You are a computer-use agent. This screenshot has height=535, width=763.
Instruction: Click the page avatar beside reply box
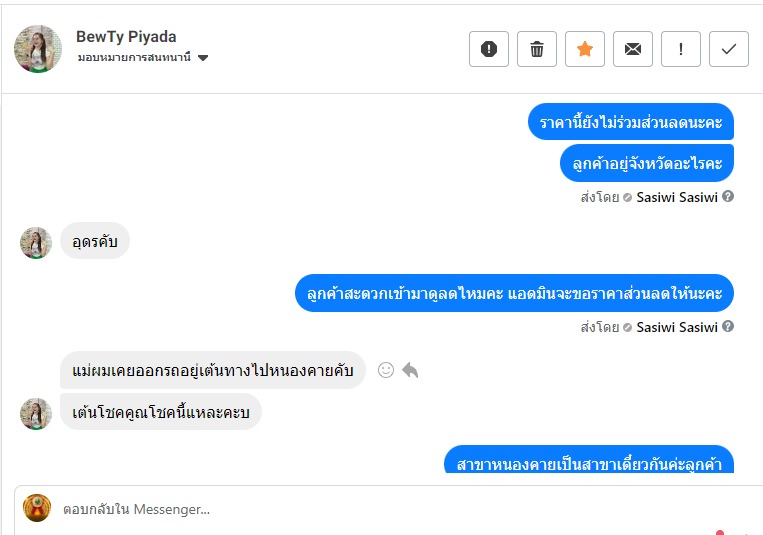pyautogui.click(x=37, y=508)
